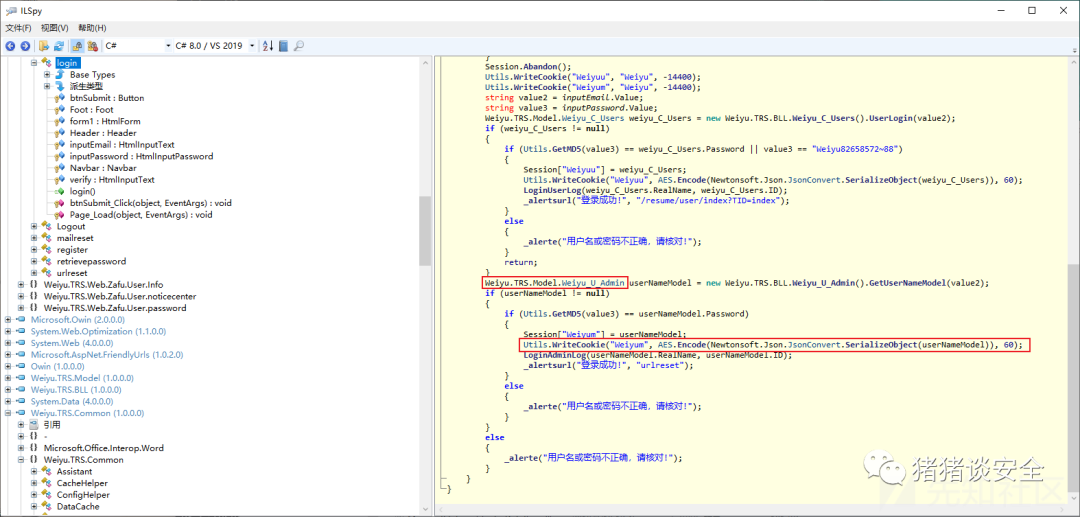Open the 文件(F) menu
This screenshot has width=1080, height=517.
coord(19,28)
